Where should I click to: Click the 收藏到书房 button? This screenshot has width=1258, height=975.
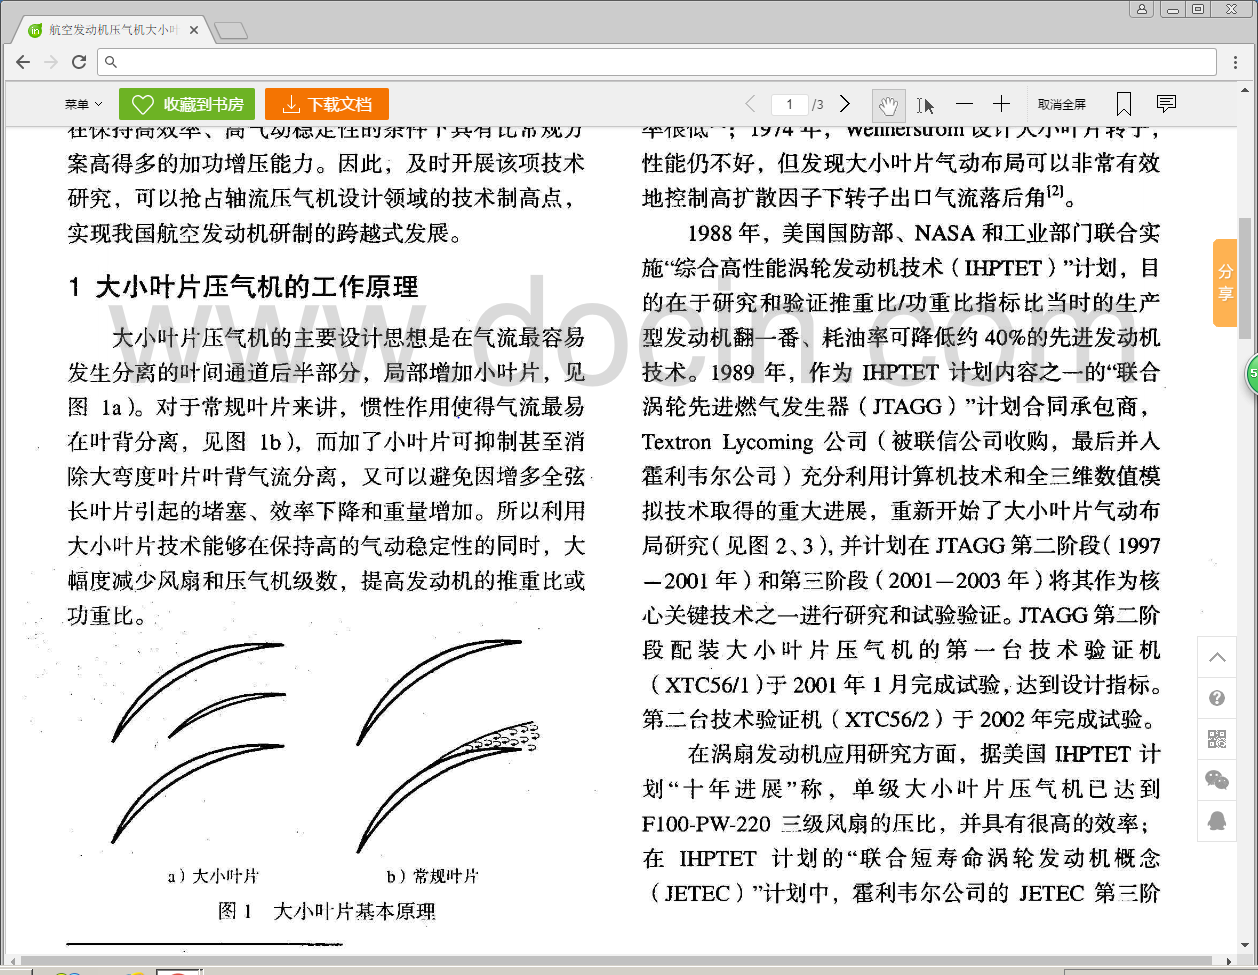(x=187, y=104)
